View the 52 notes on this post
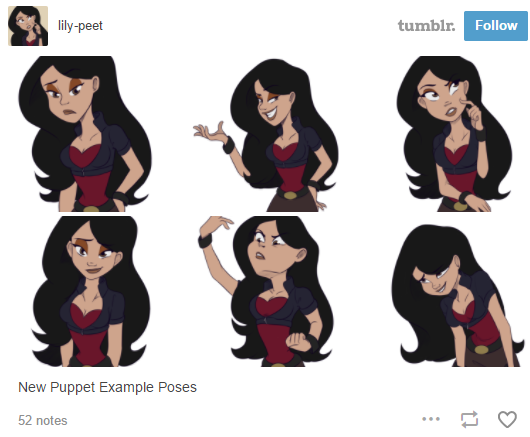530x437 pixels. click(x=43, y=420)
